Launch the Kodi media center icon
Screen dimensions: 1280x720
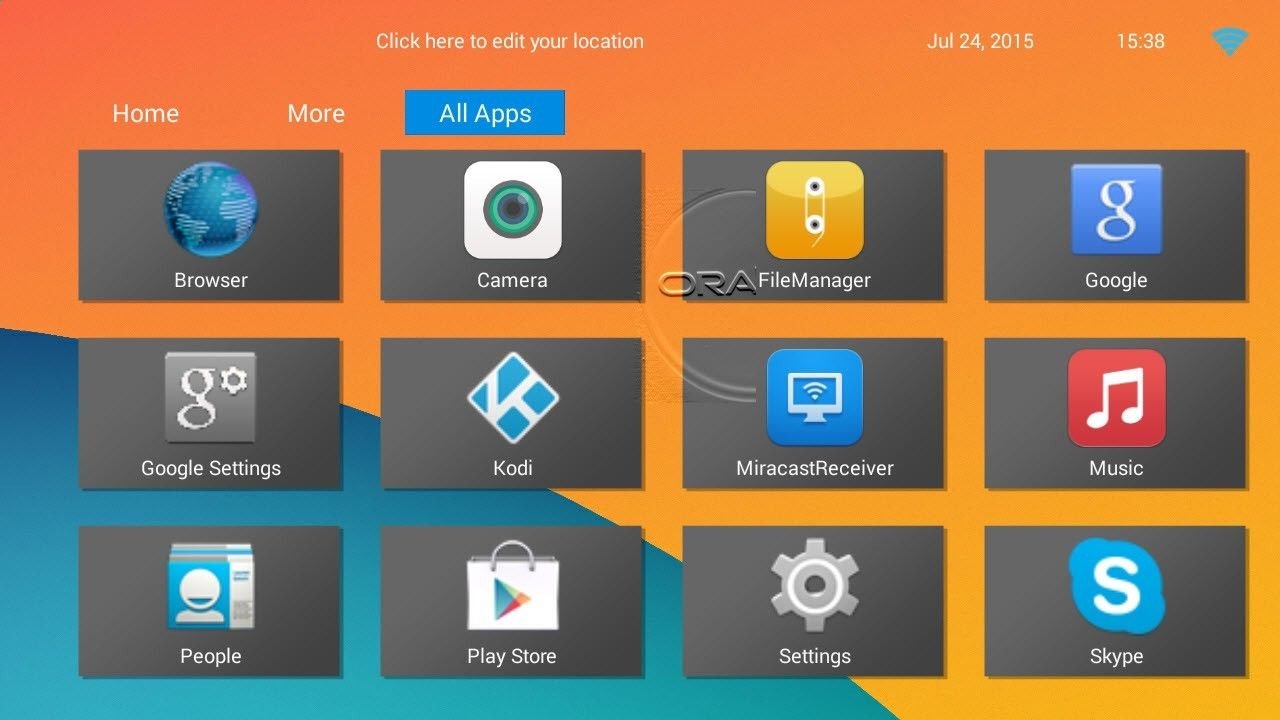coord(513,398)
